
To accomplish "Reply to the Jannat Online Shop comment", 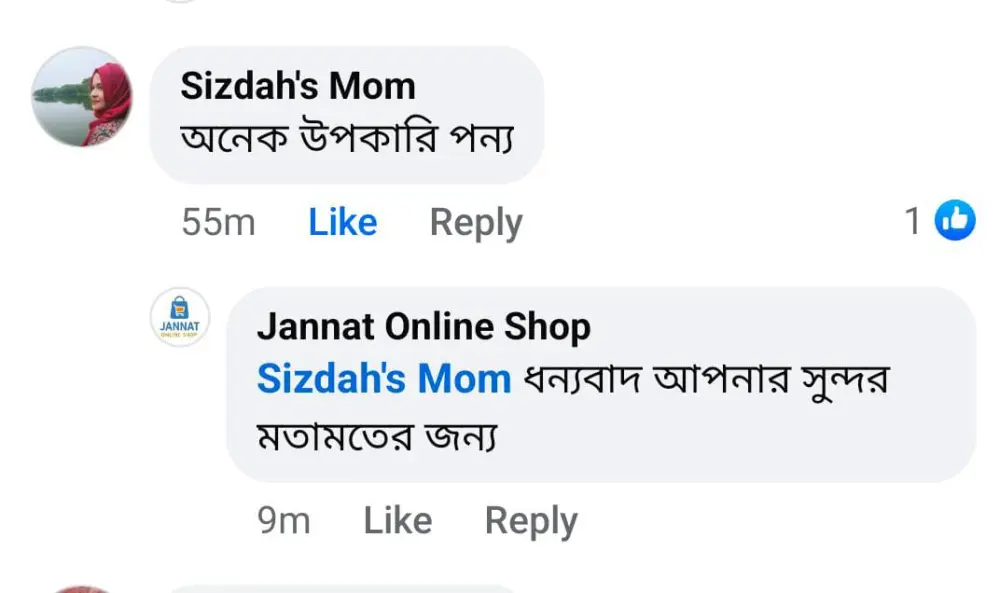I will (x=530, y=520).
